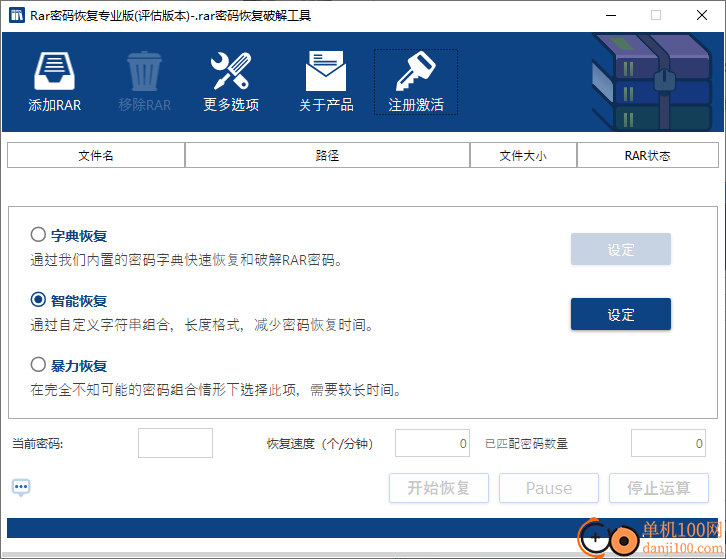The height and width of the screenshot is (559, 726).
Task: Click the 已匹配密码数量 value field
Action: pos(668,443)
